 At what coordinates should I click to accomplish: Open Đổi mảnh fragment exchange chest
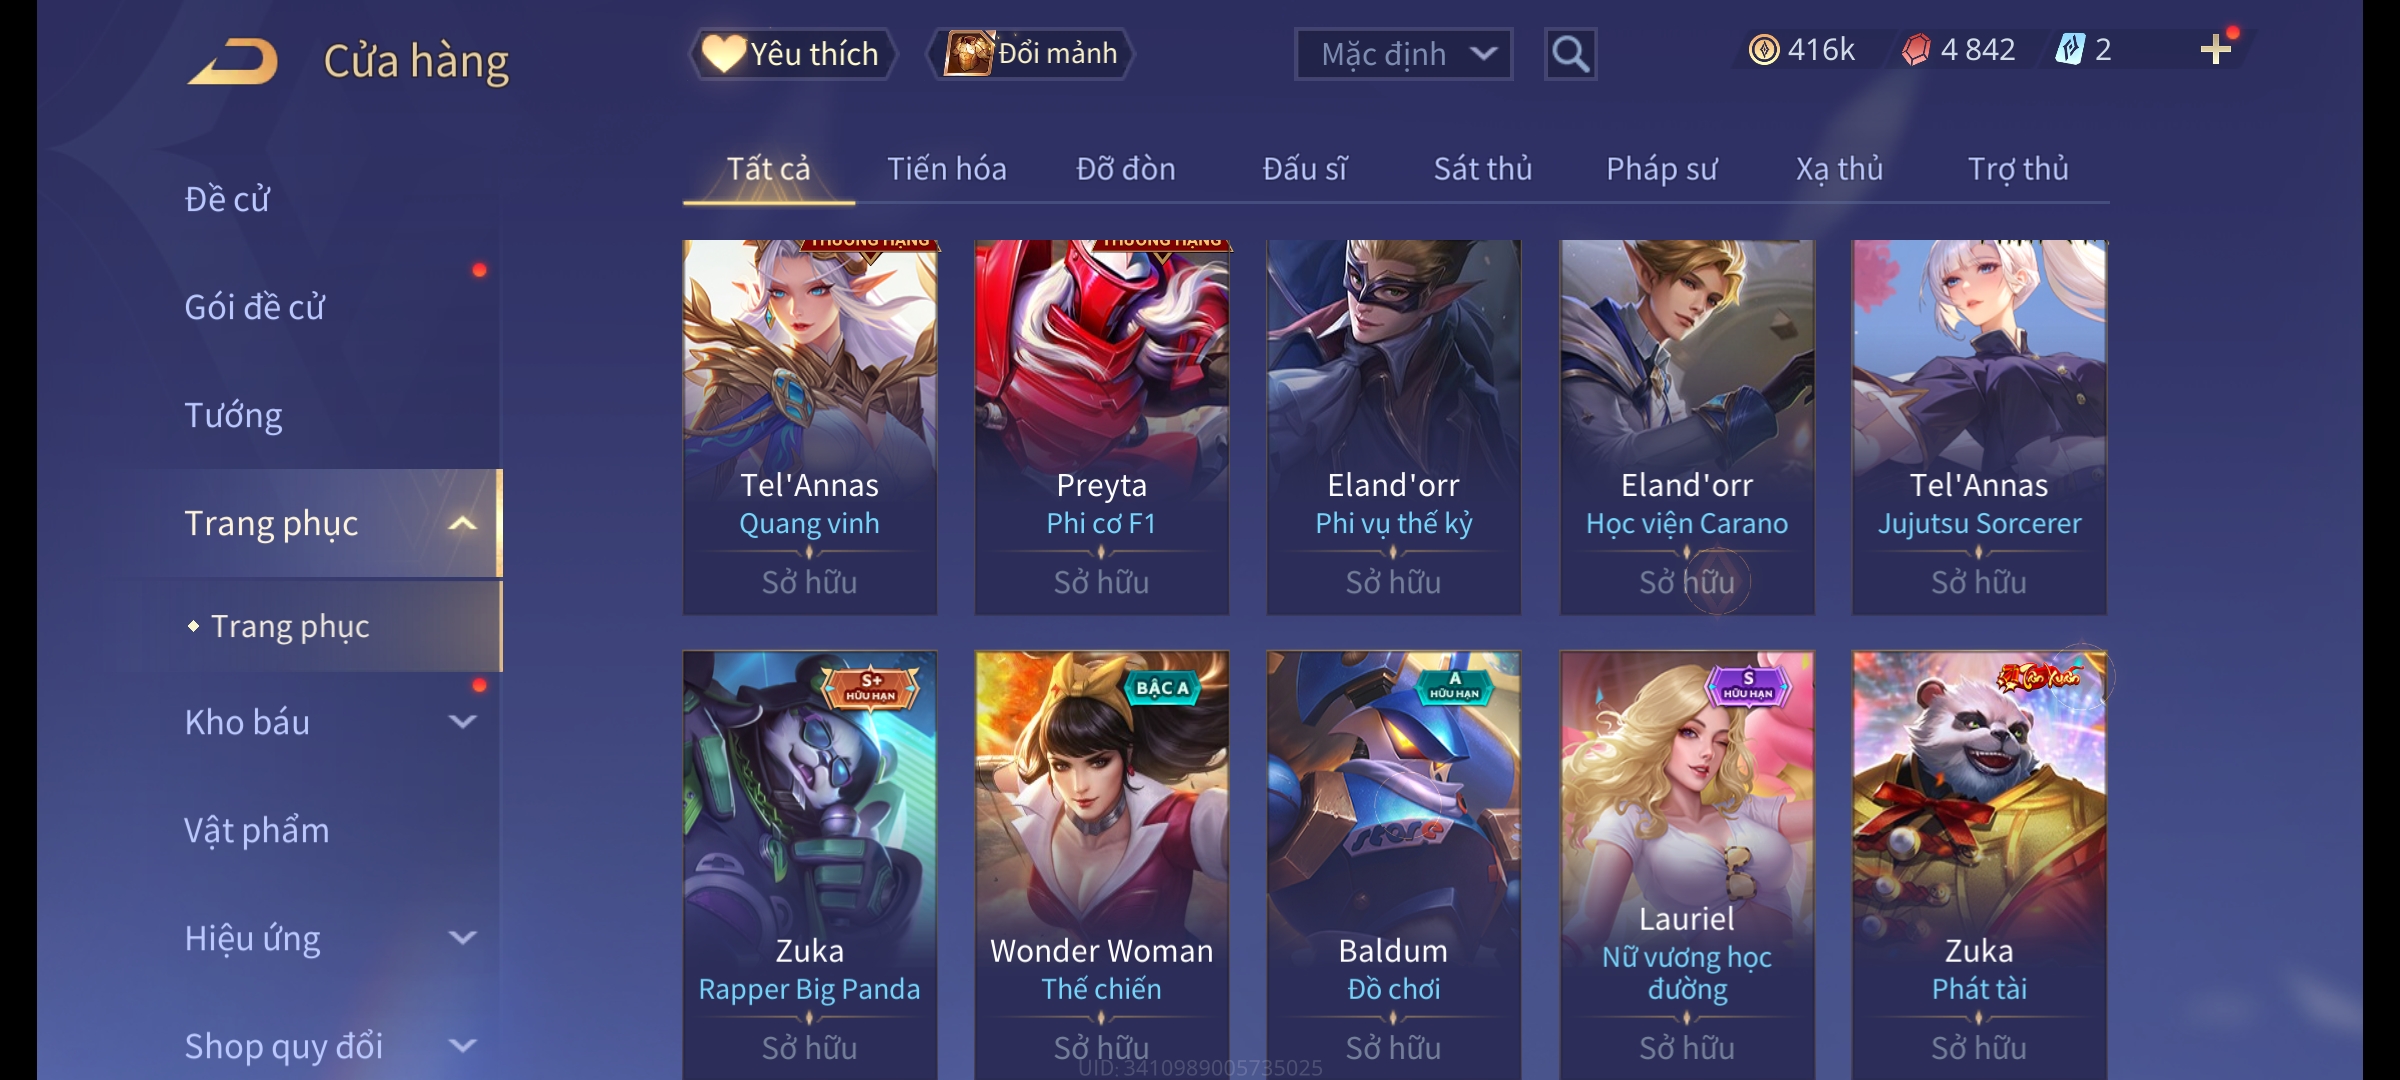click(x=1031, y=53)
